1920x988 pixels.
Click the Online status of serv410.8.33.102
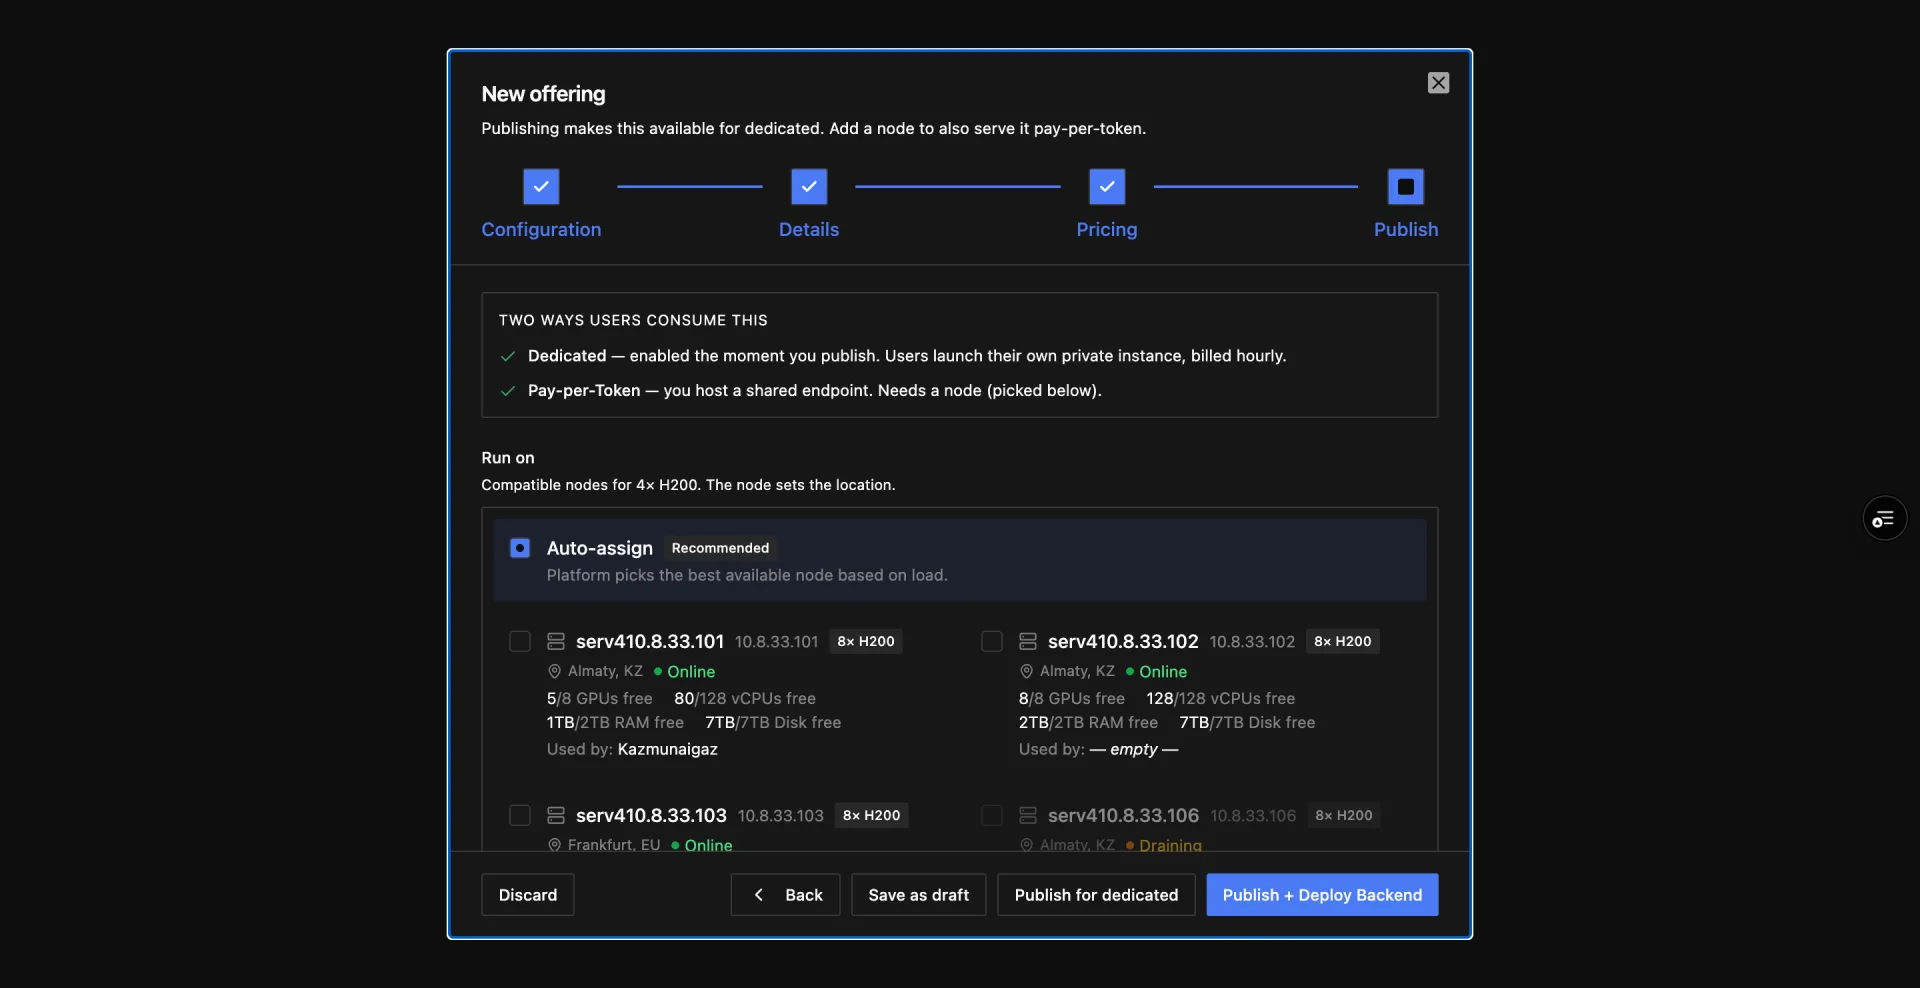click(1157, 672)
